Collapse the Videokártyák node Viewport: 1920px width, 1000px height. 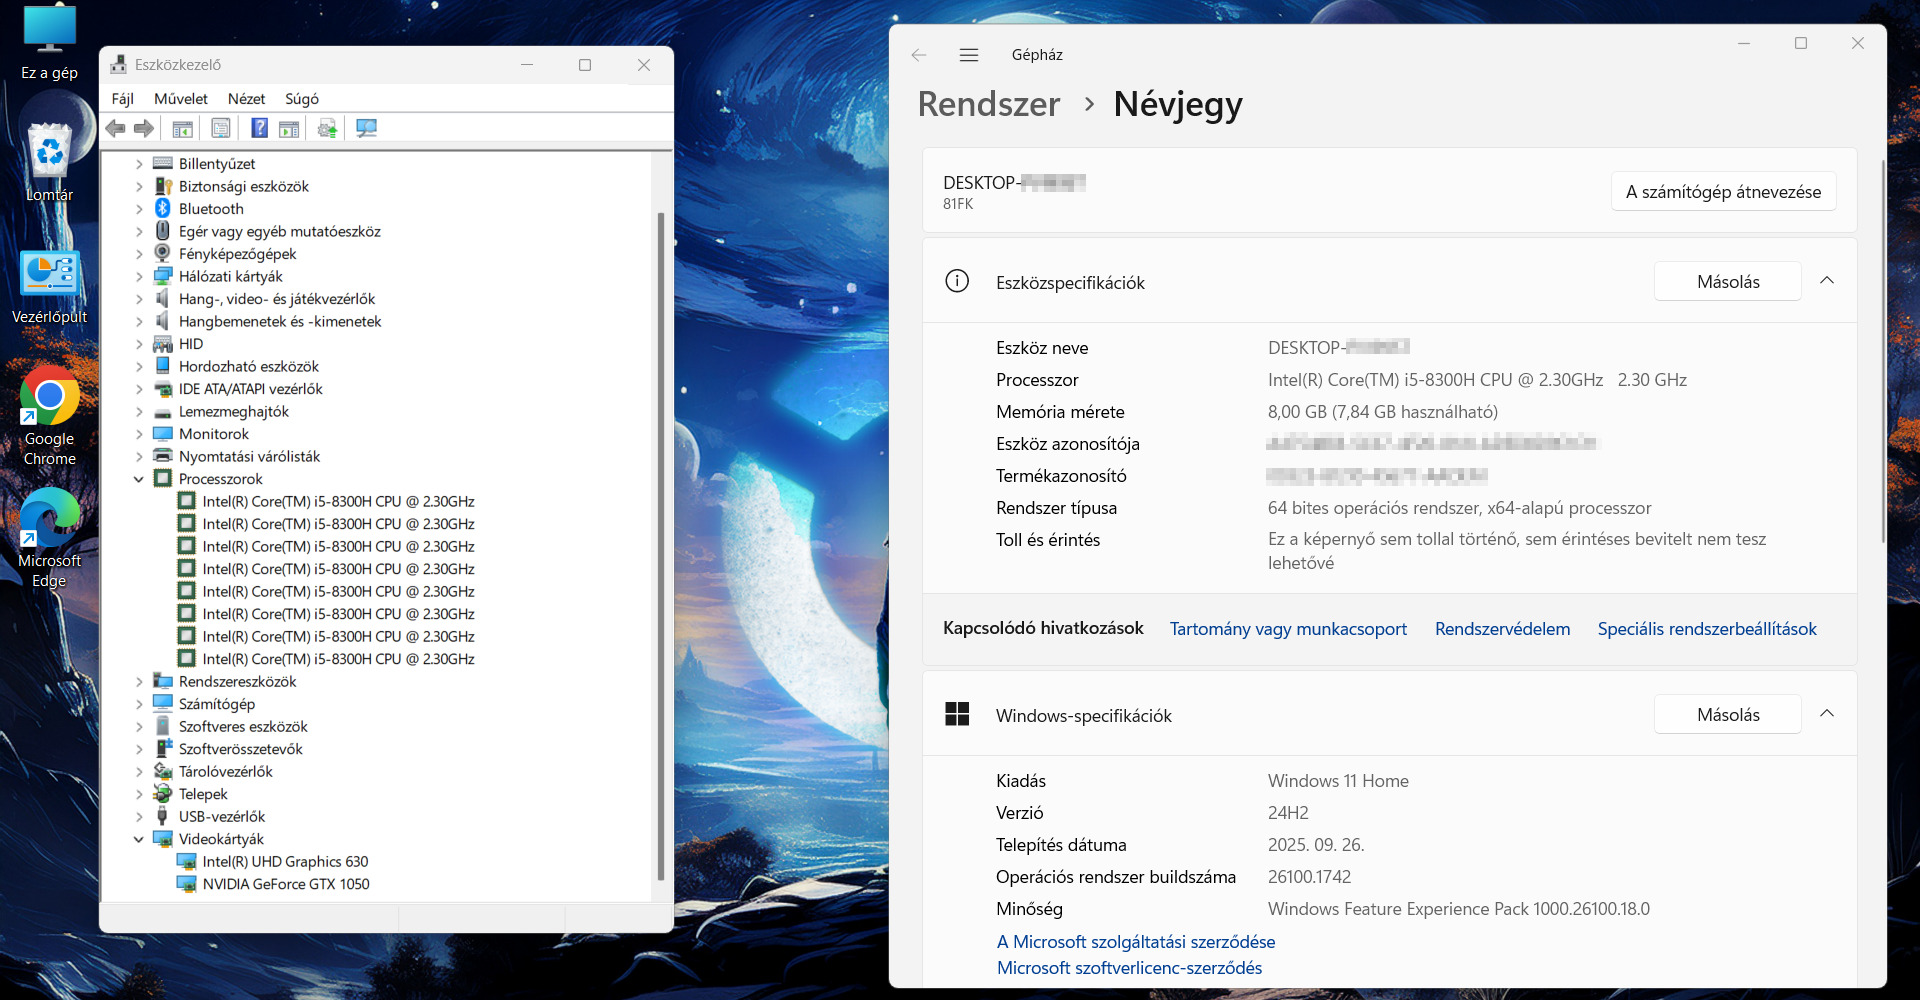139,839
